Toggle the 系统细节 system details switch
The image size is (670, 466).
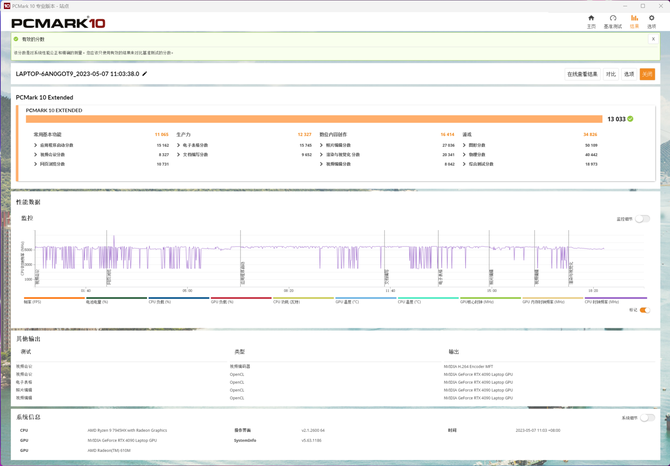647,418
